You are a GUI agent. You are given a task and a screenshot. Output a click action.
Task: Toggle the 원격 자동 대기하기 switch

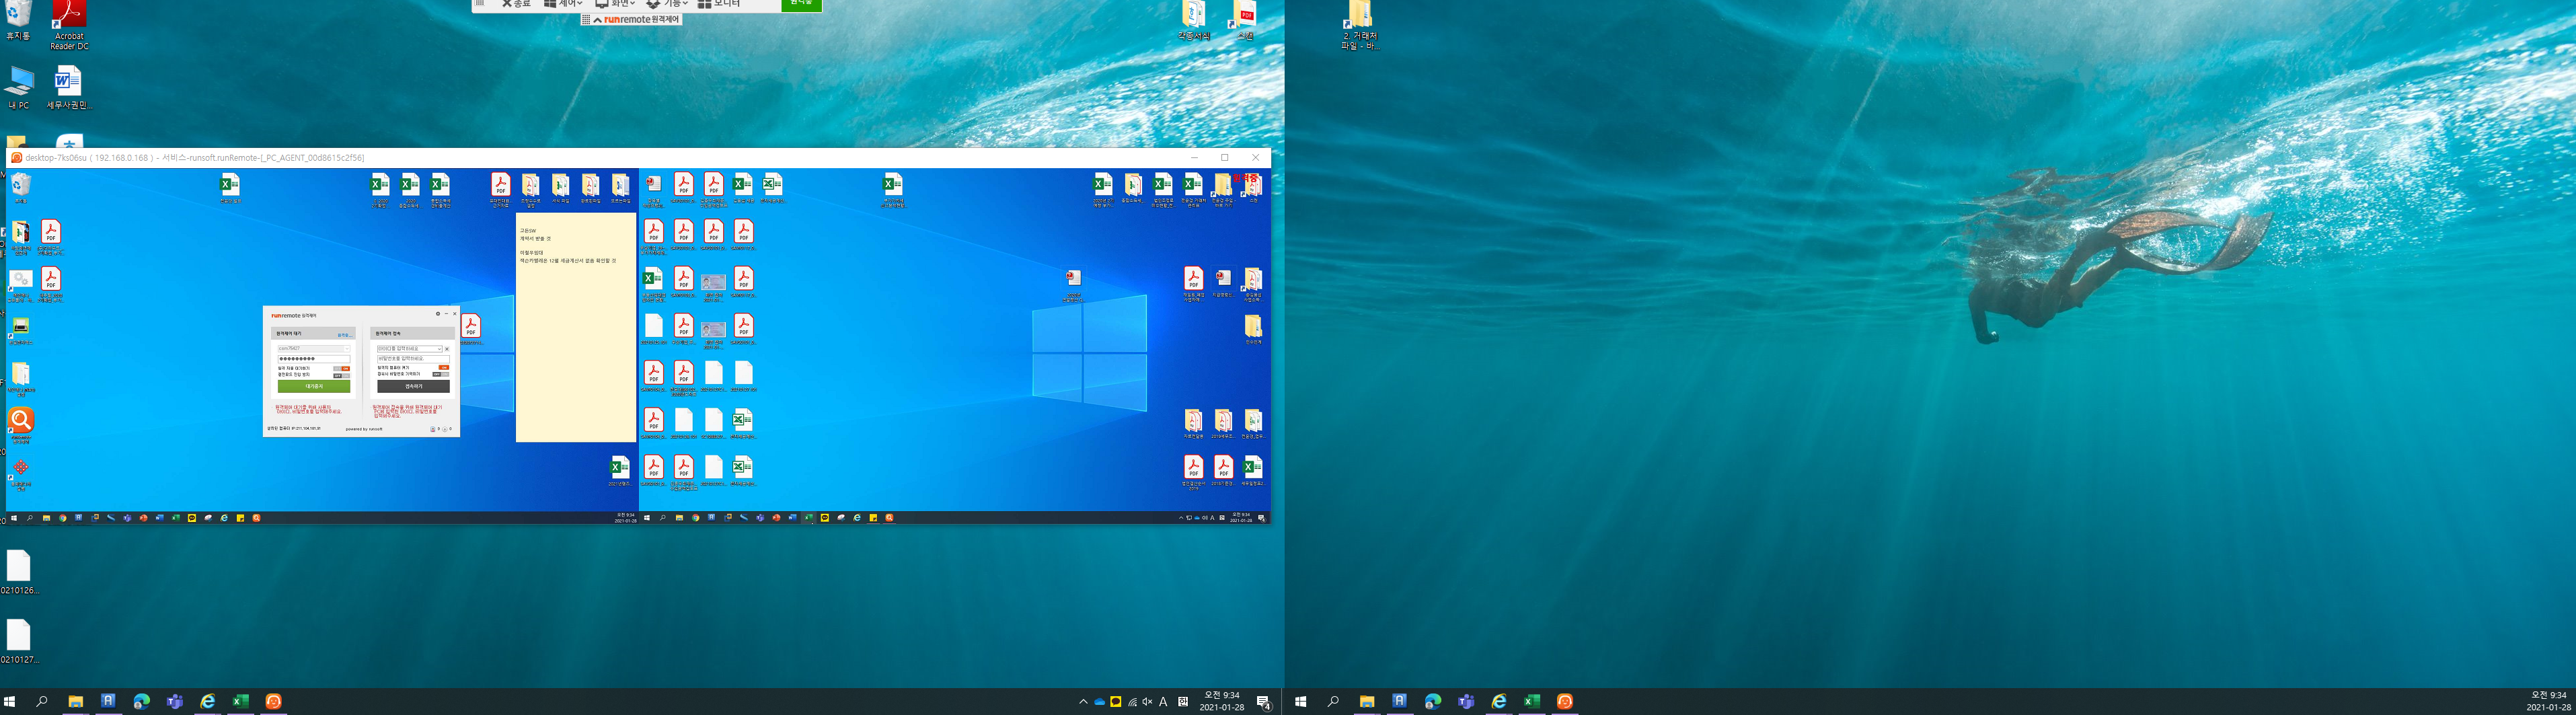tap(343, 368)
